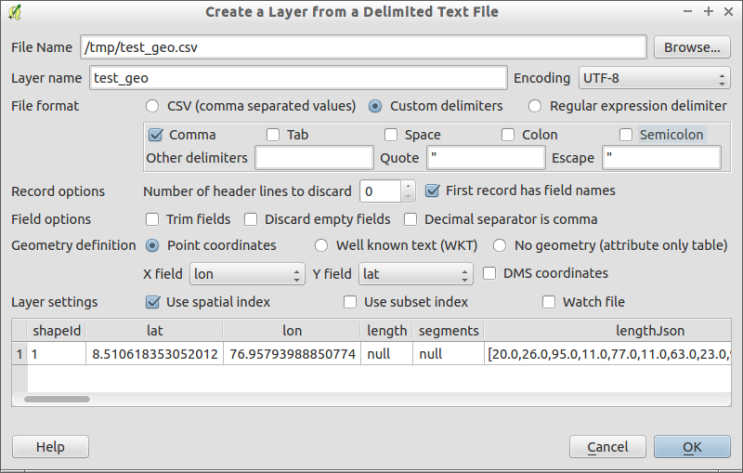
Task: Click the Escape character field
Action: 661,158
